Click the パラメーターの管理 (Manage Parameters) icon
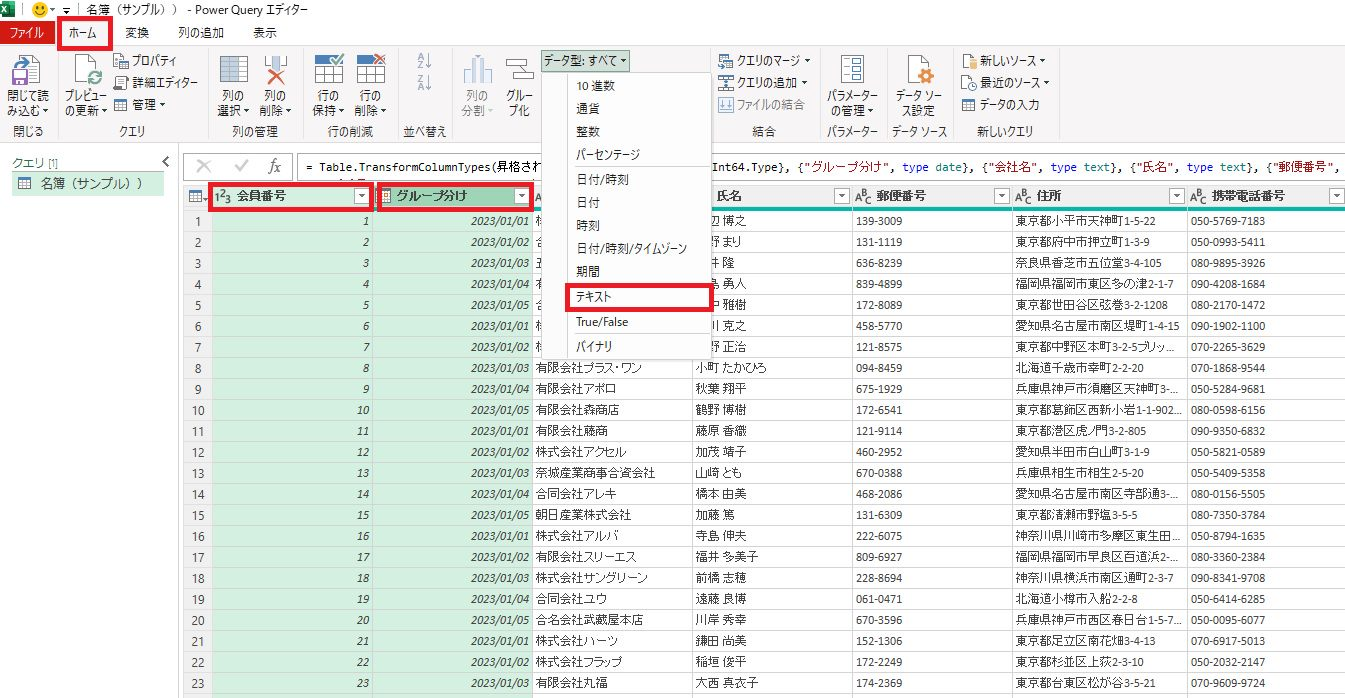Image resolution: width=1345 pixels, height=698 pixels. [x=852, y=70]
